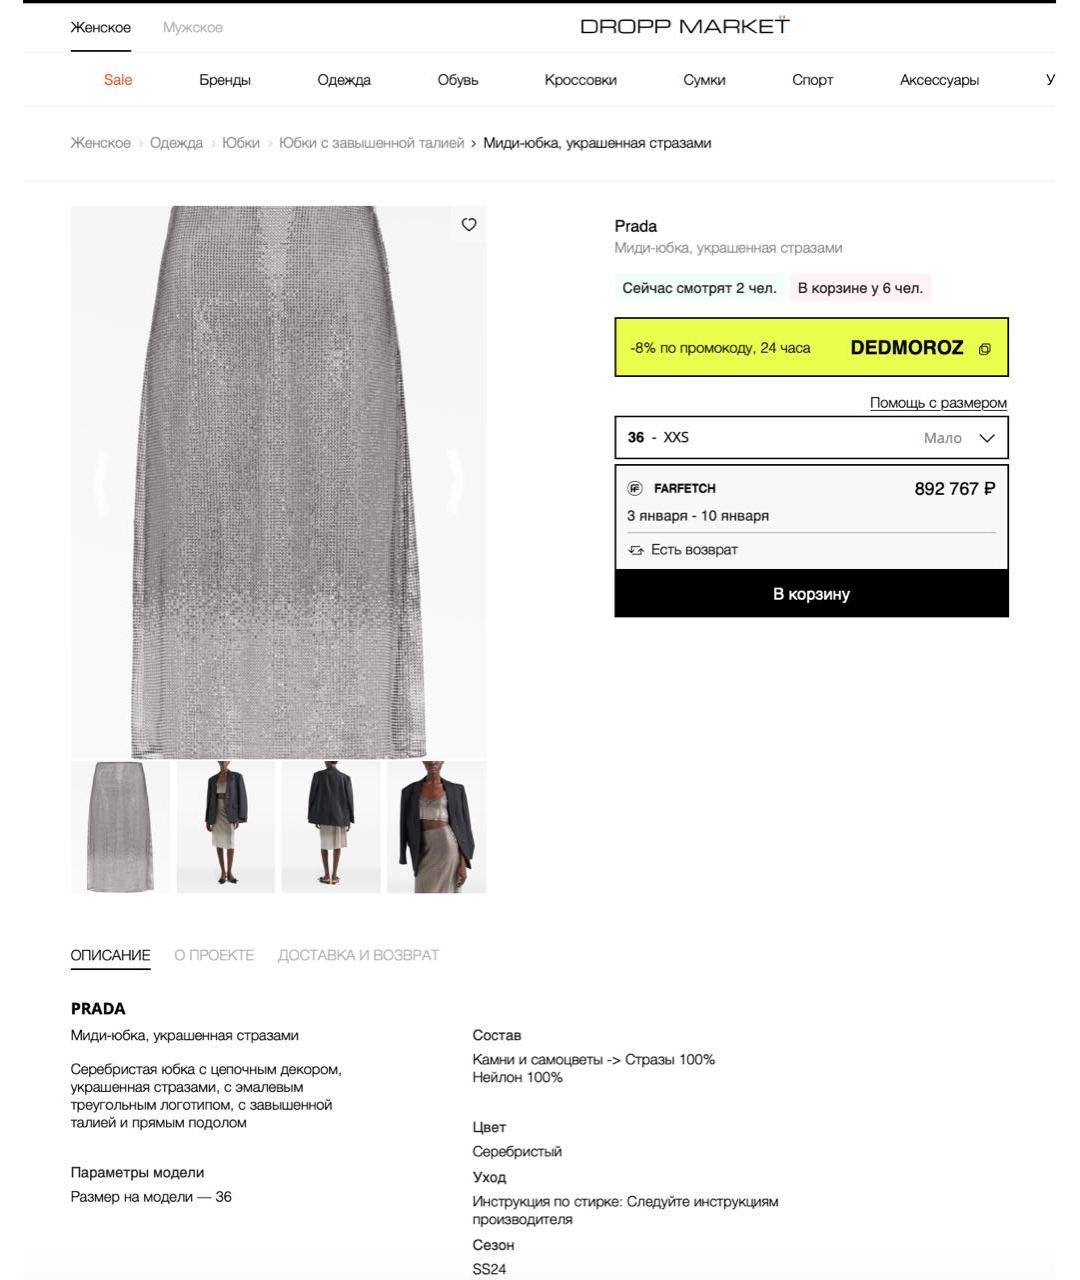Click the return policy arrows icon
This screenshot has width=1080, height=1280.
click(636, 550)
